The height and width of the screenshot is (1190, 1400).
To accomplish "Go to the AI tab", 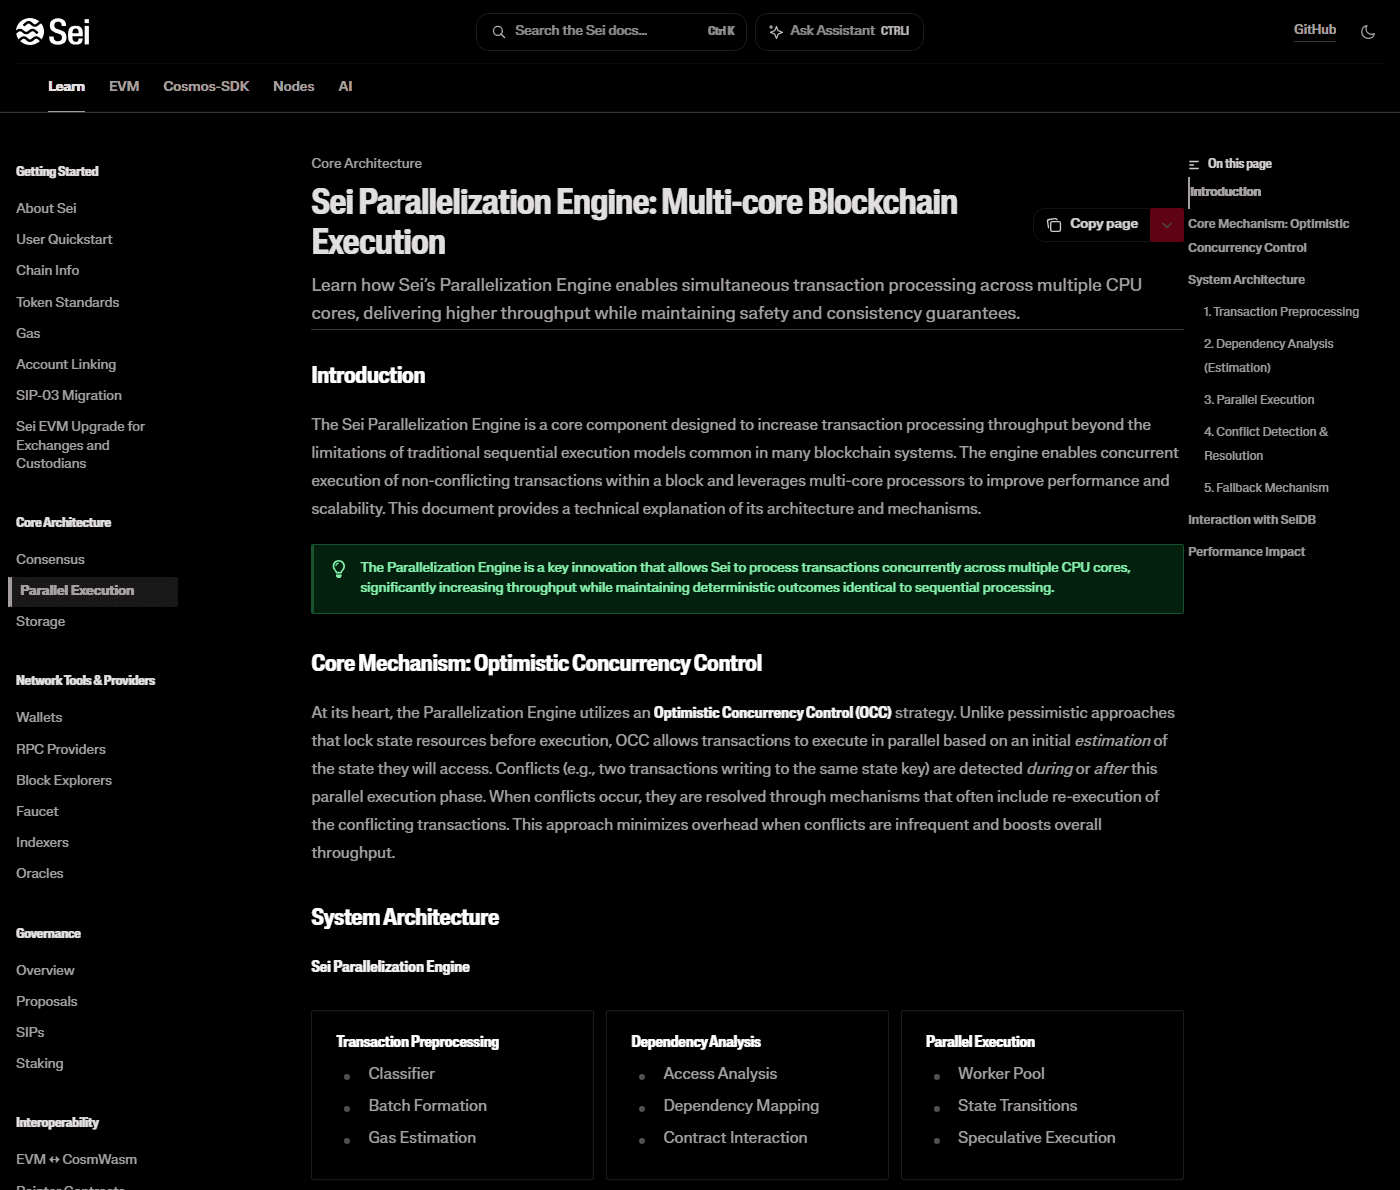I will [345, 87].
